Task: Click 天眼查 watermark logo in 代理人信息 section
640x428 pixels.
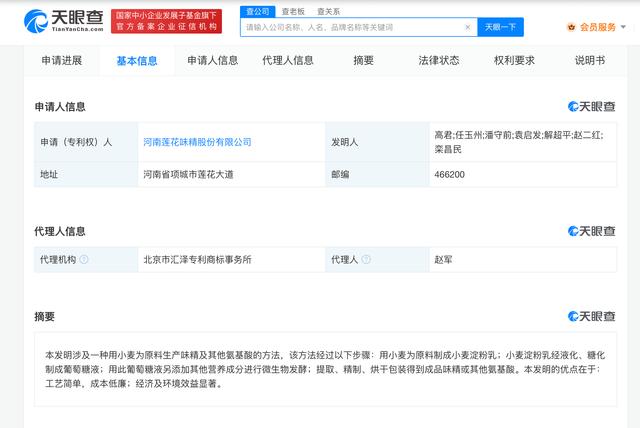Action: coord(592,230)
